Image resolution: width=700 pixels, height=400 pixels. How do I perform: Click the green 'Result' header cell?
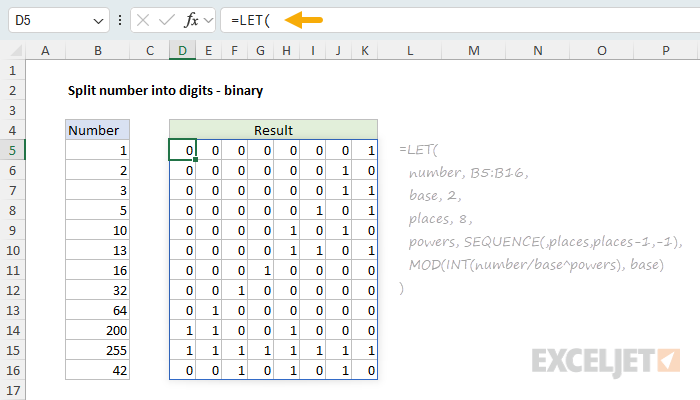tap(273, 130)
